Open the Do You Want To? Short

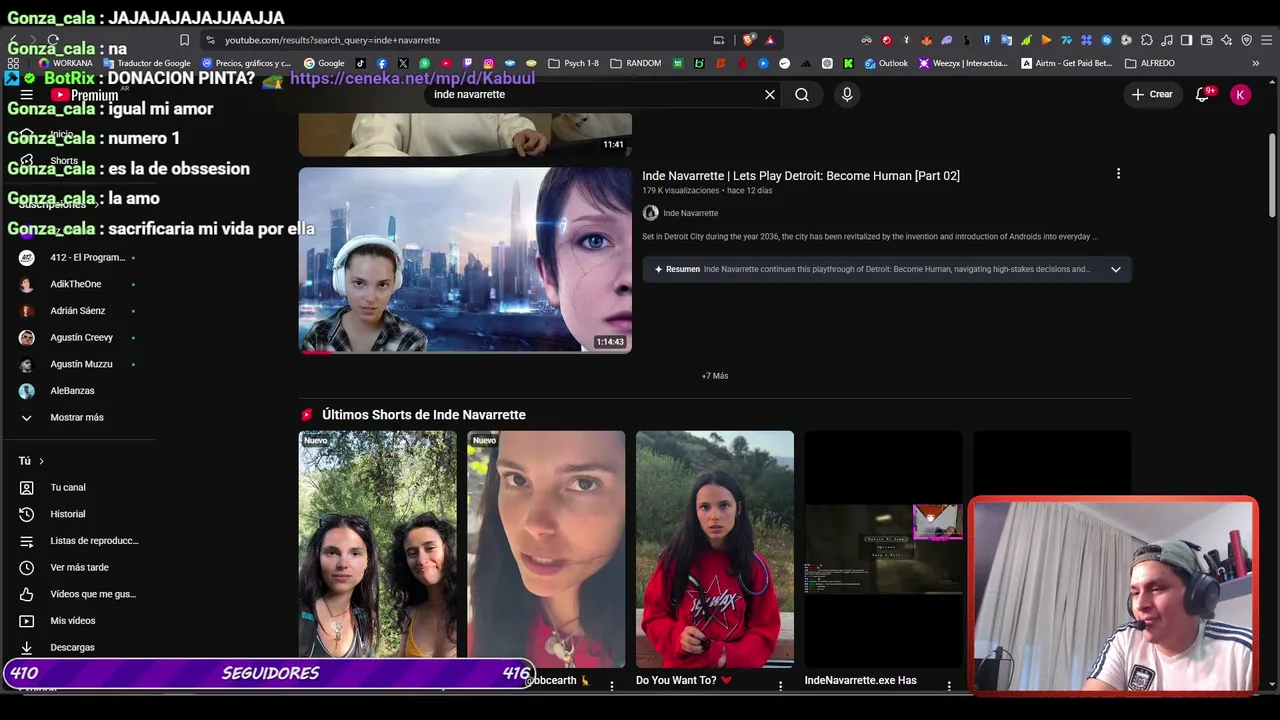(x=715, y=549)
